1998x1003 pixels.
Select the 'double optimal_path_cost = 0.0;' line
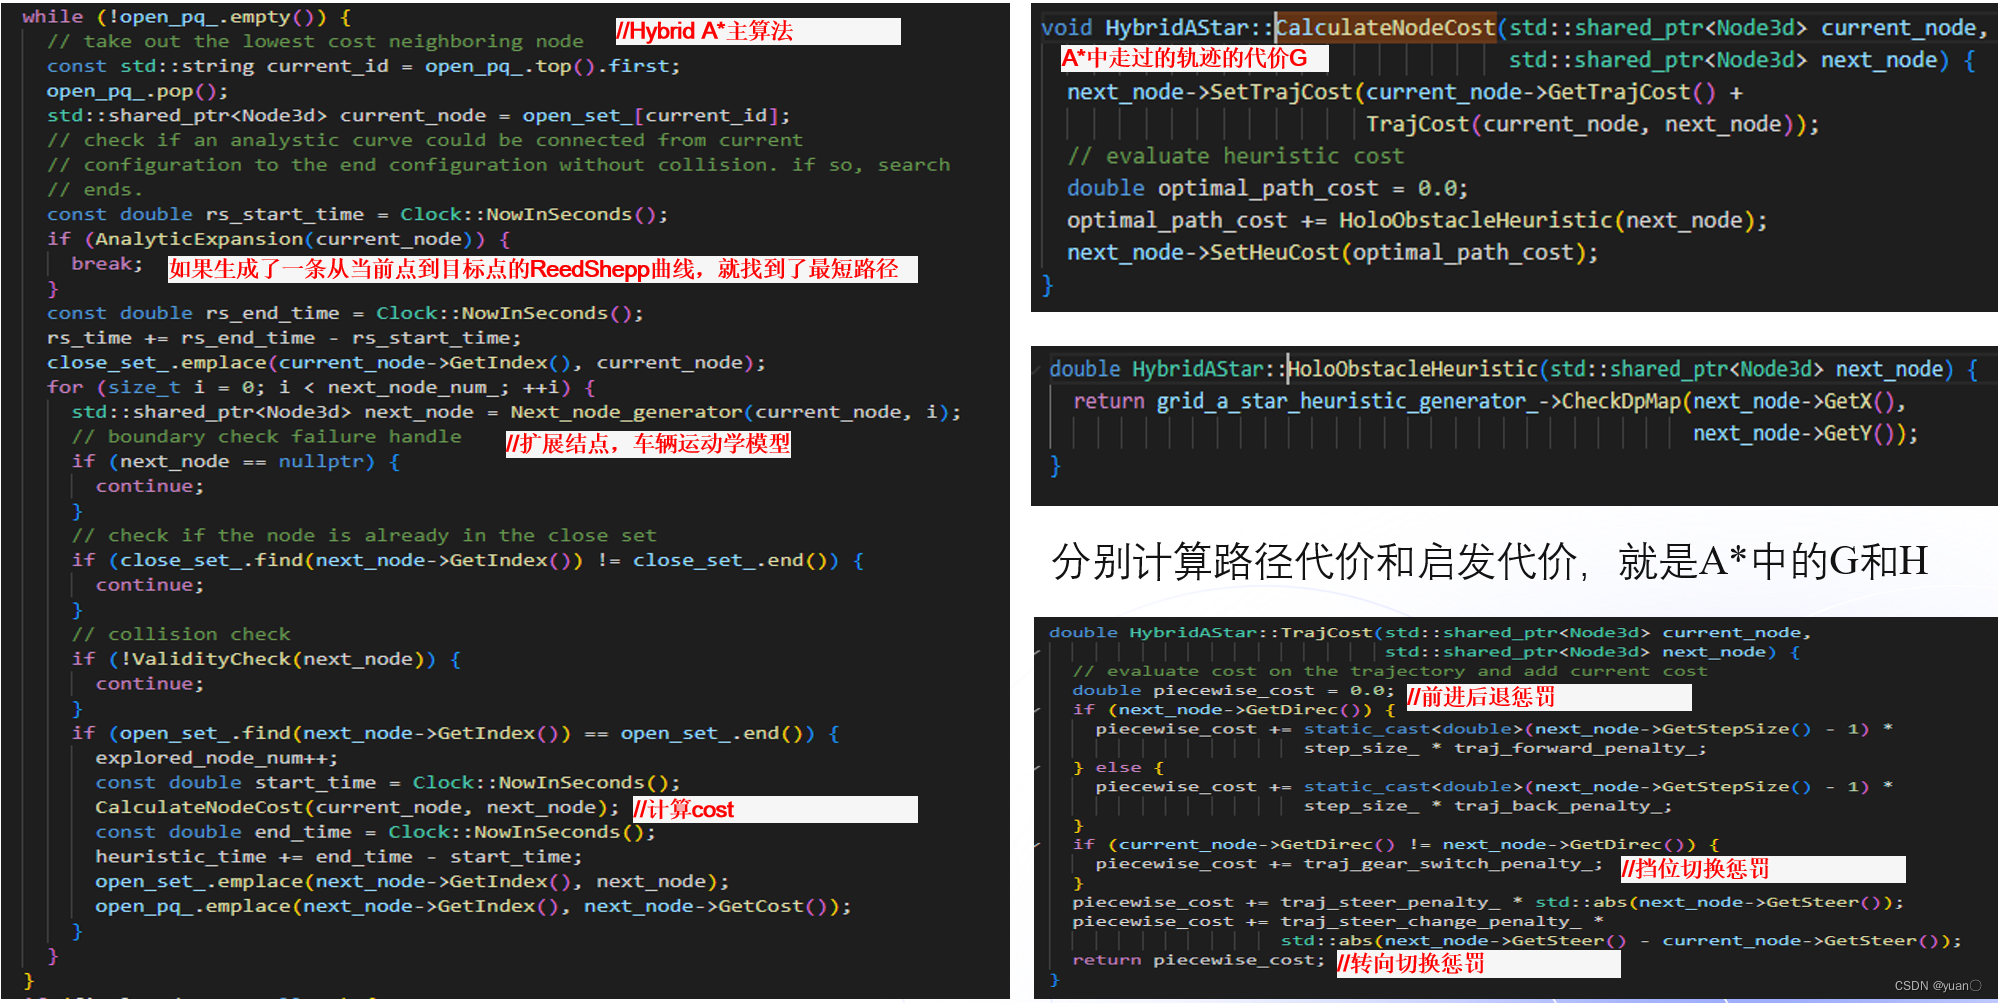(1267, 188)
